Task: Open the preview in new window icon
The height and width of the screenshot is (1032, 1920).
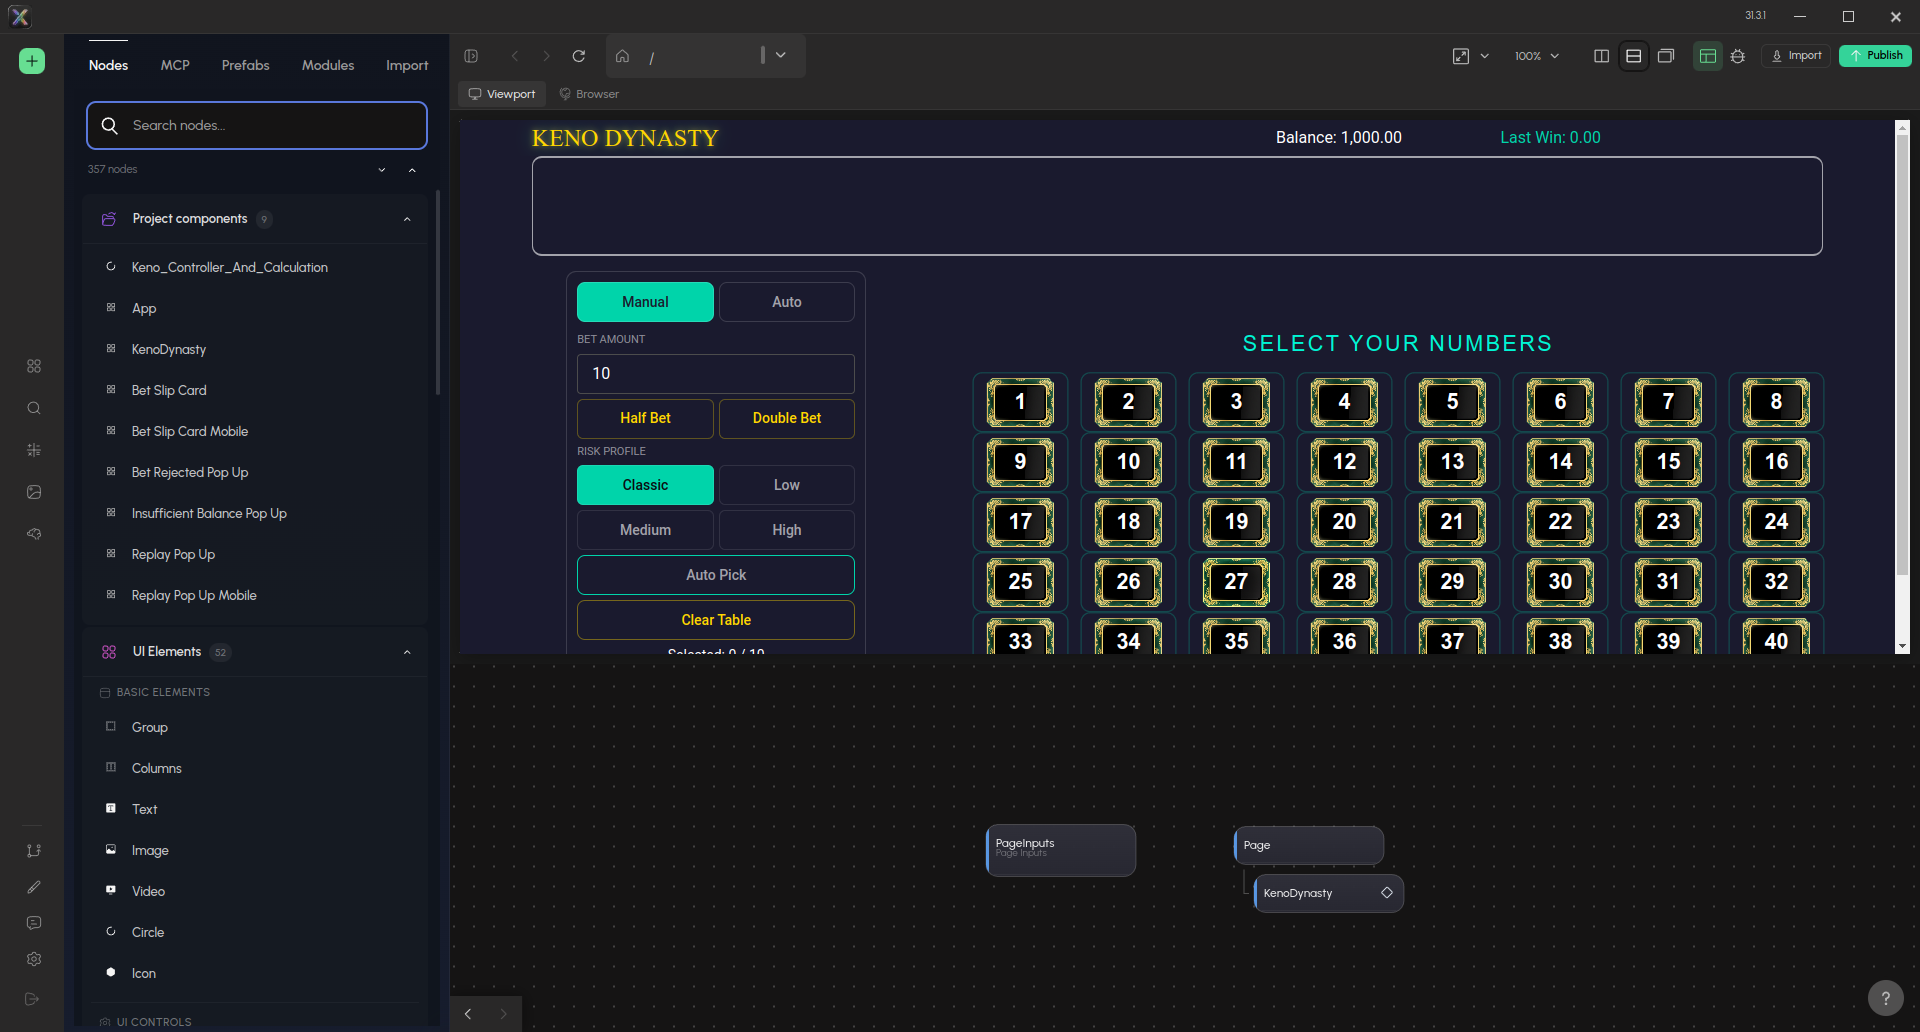Action: tap(1461, 56)
